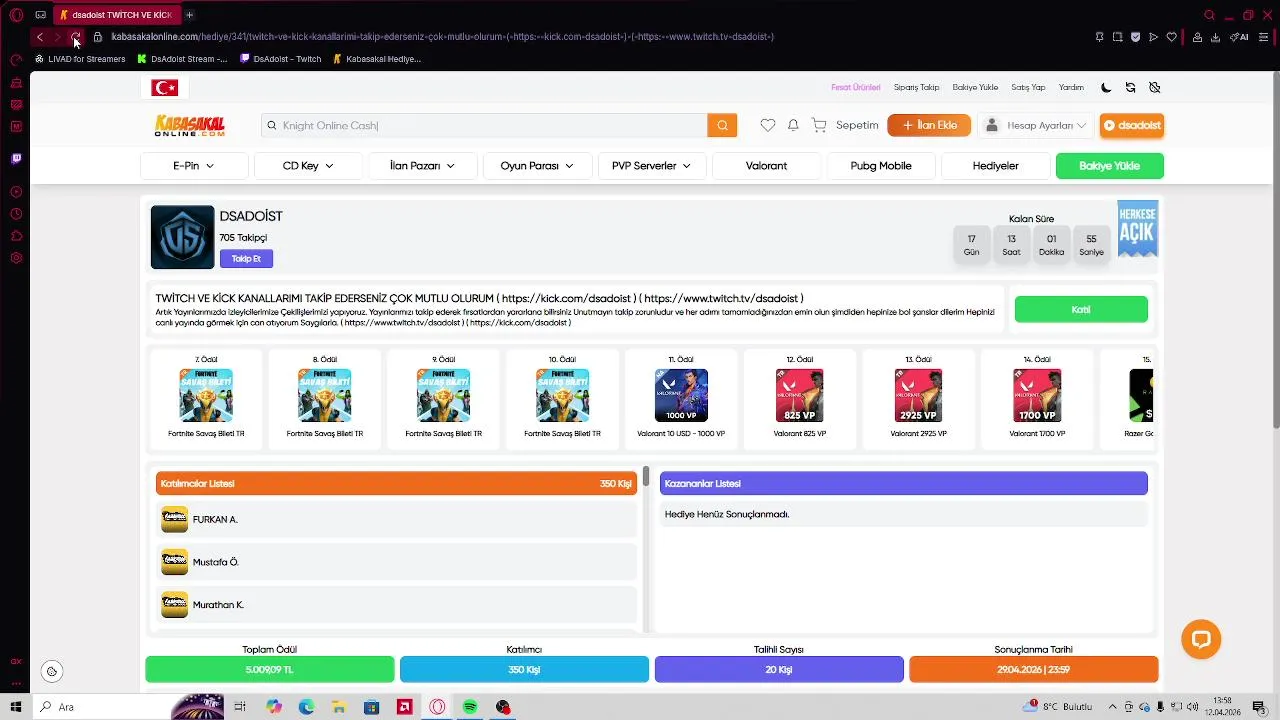This screenshot has height=720, width=1280.
Task: Open the Opera menu logo icon
Action: click(x=16, y=15)
